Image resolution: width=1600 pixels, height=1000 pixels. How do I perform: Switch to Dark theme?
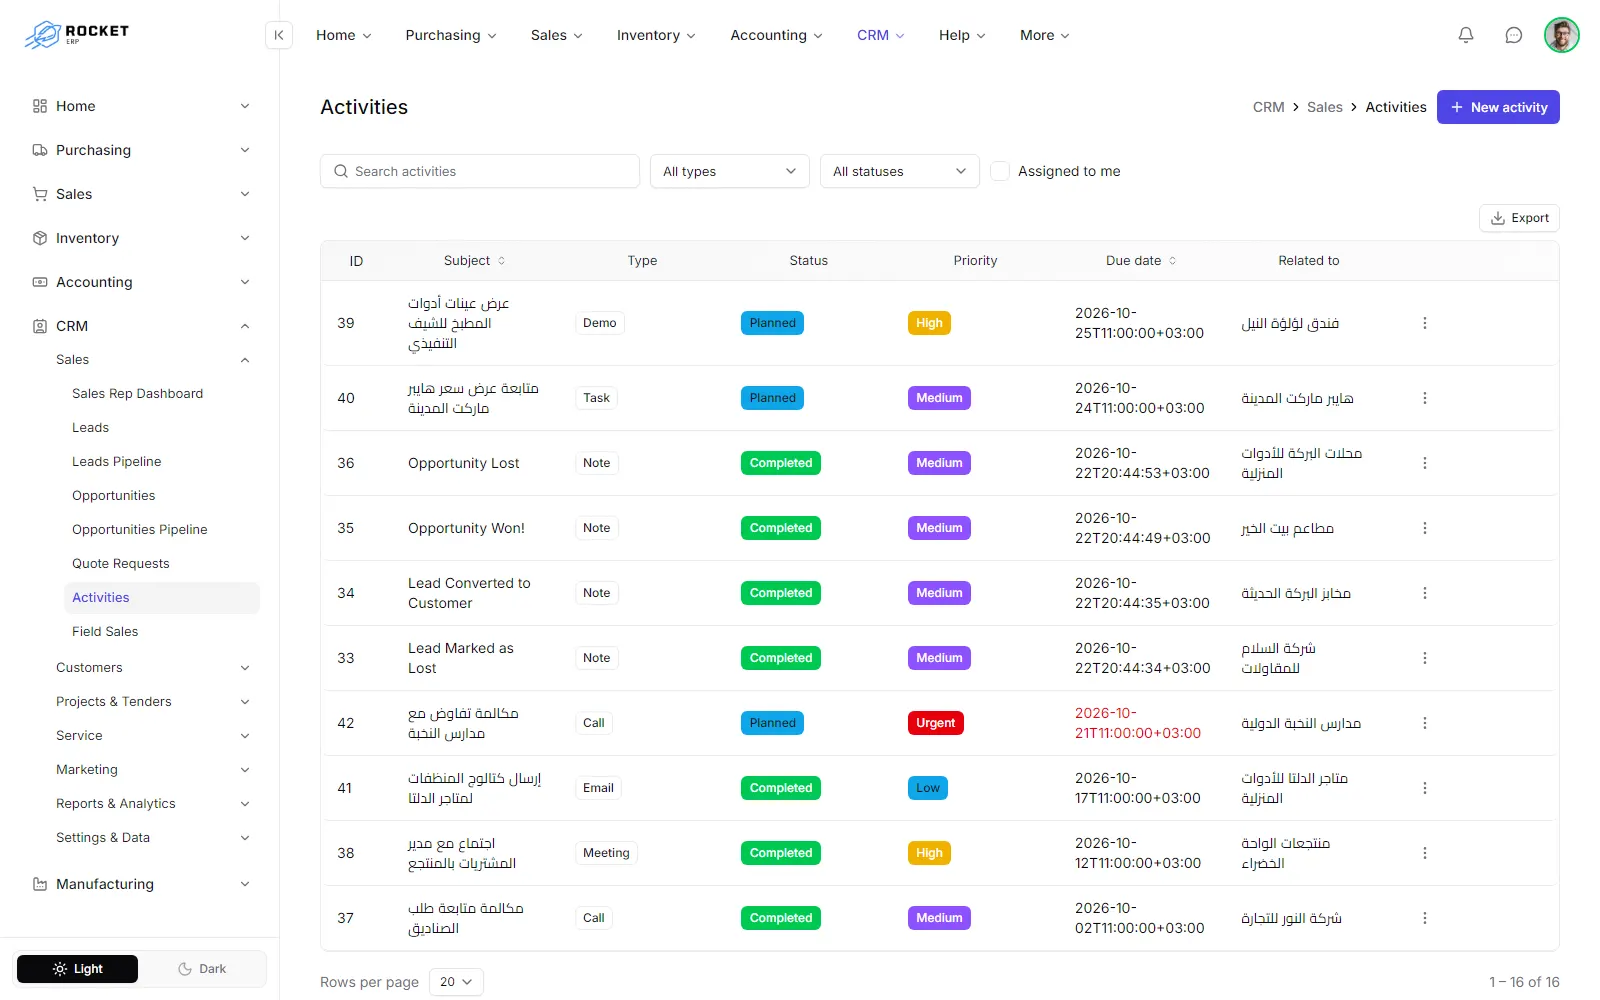(x=202, y=969)
